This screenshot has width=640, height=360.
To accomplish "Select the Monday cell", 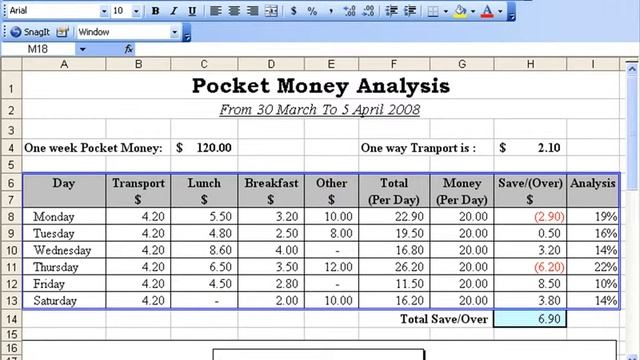I will [64, 217].
